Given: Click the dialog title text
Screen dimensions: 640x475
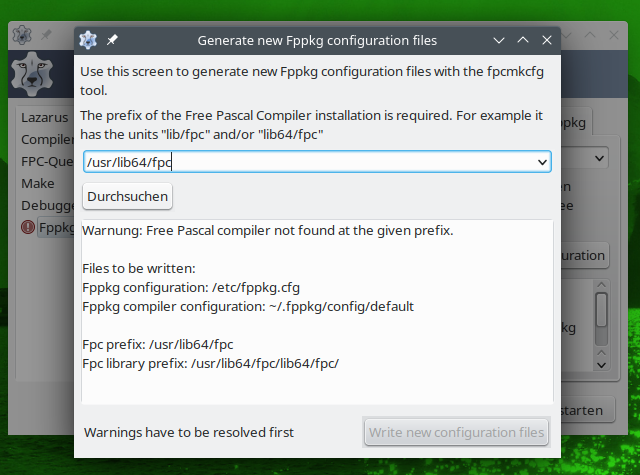Looking at the screenshot, I should click(317, 40).
